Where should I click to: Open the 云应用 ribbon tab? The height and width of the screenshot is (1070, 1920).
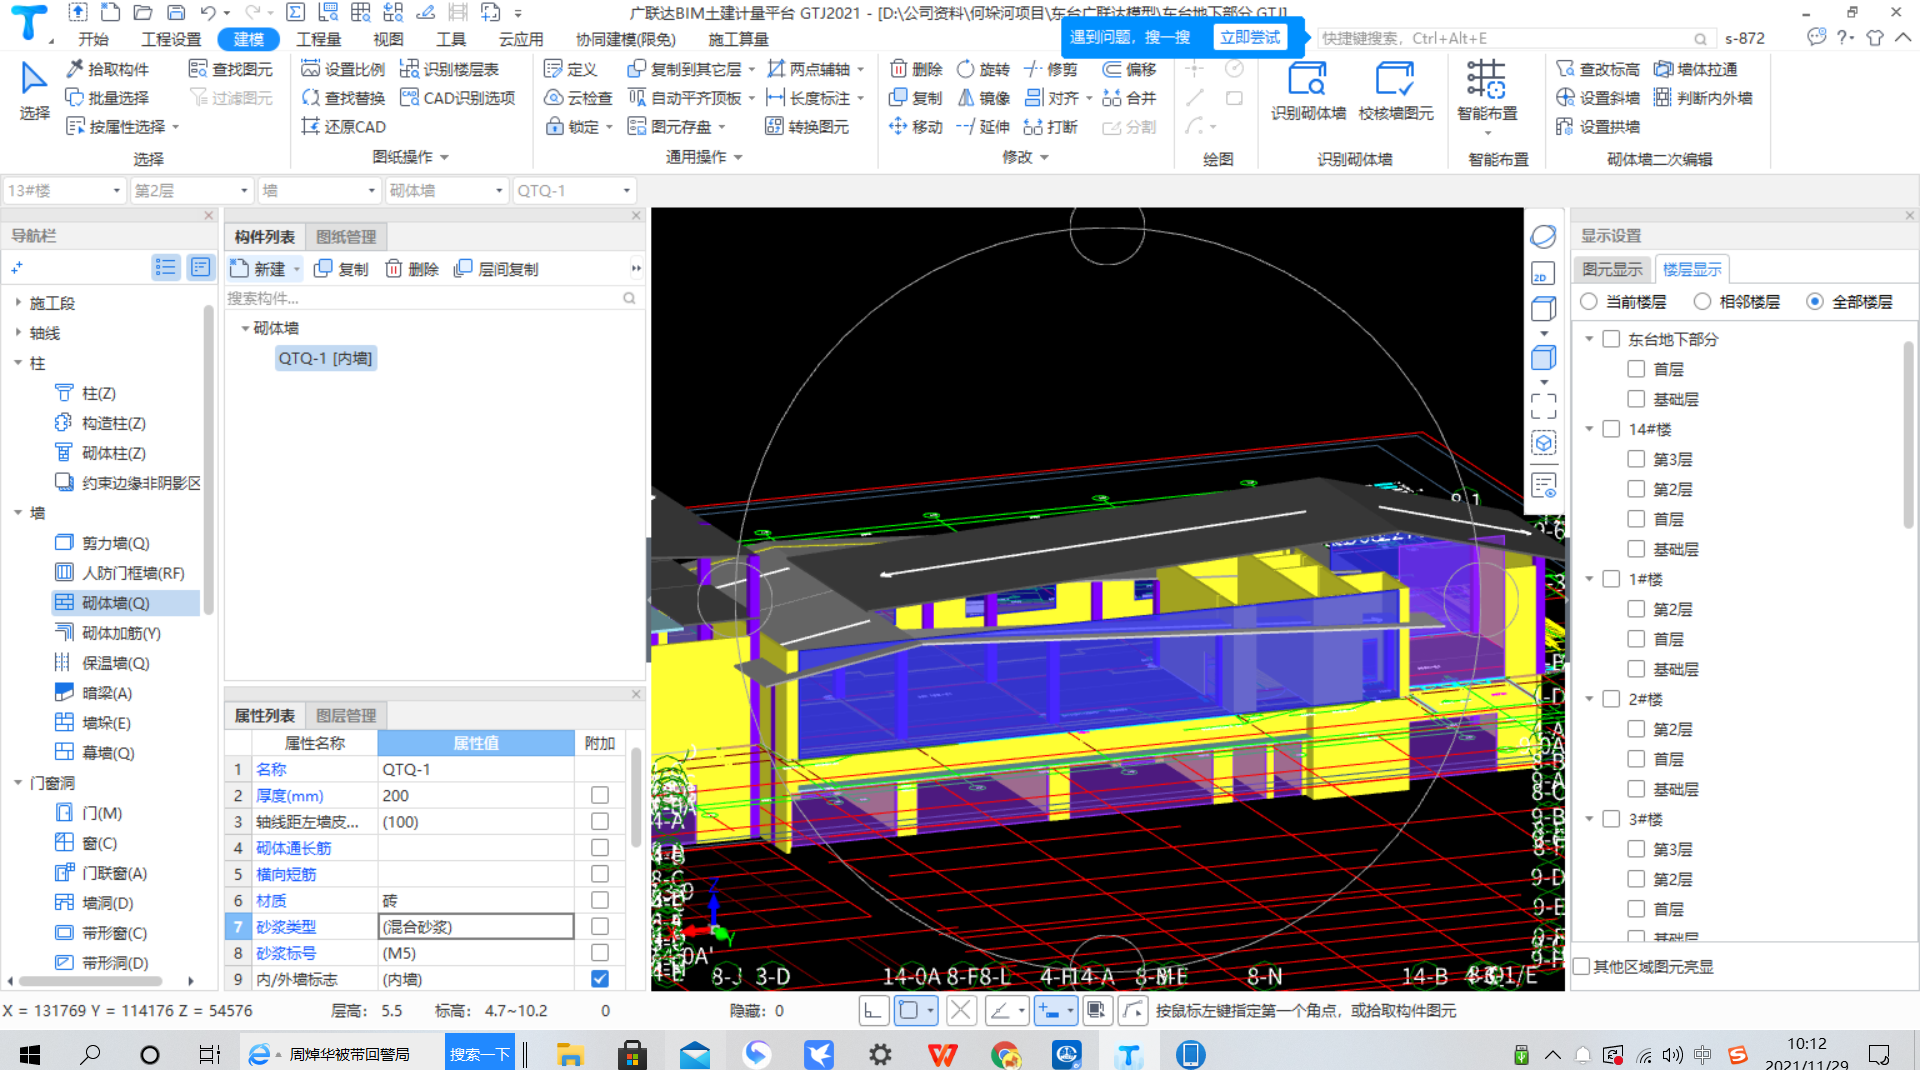point(521,39)
